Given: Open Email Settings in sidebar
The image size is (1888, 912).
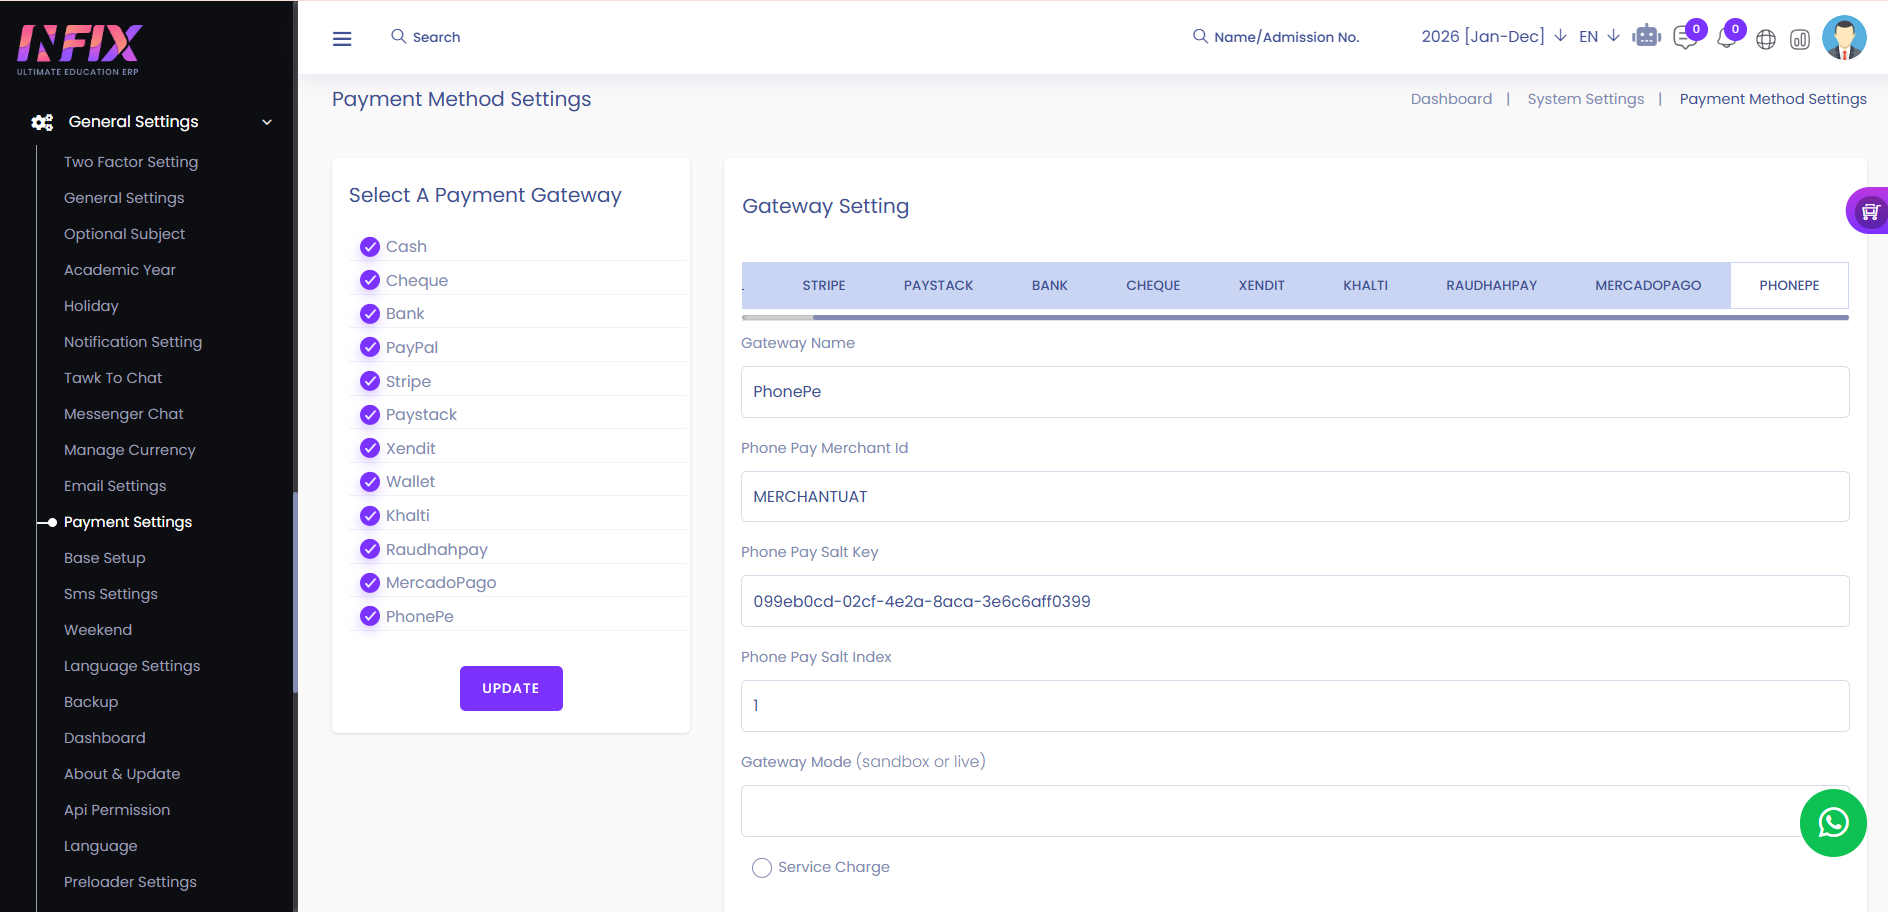Looking at the screenshot, I should [x=115, y=486].
